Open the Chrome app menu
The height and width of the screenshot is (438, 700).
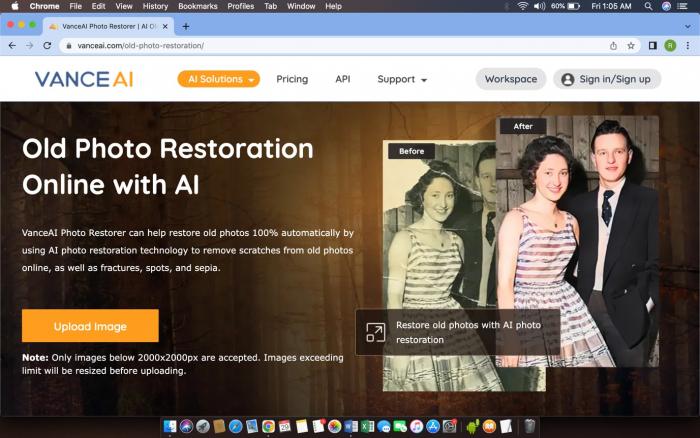pos(44,6)
